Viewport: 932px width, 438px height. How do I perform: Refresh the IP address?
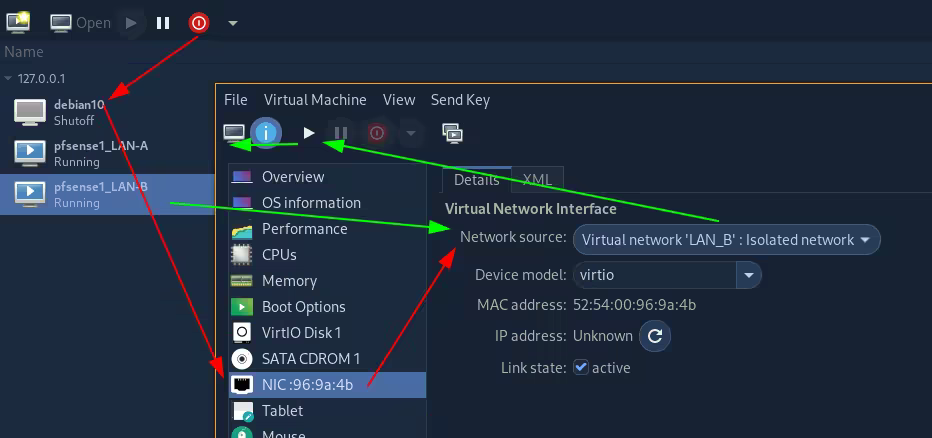coord(655,336)
